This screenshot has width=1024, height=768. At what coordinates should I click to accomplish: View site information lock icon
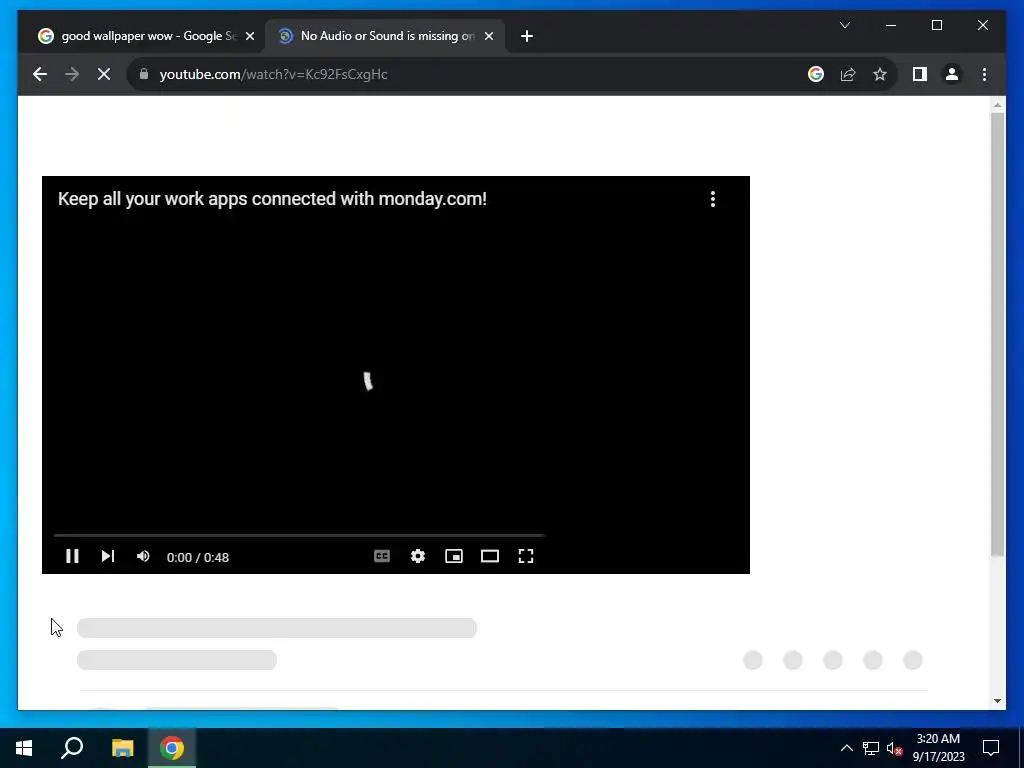[144, 74]
